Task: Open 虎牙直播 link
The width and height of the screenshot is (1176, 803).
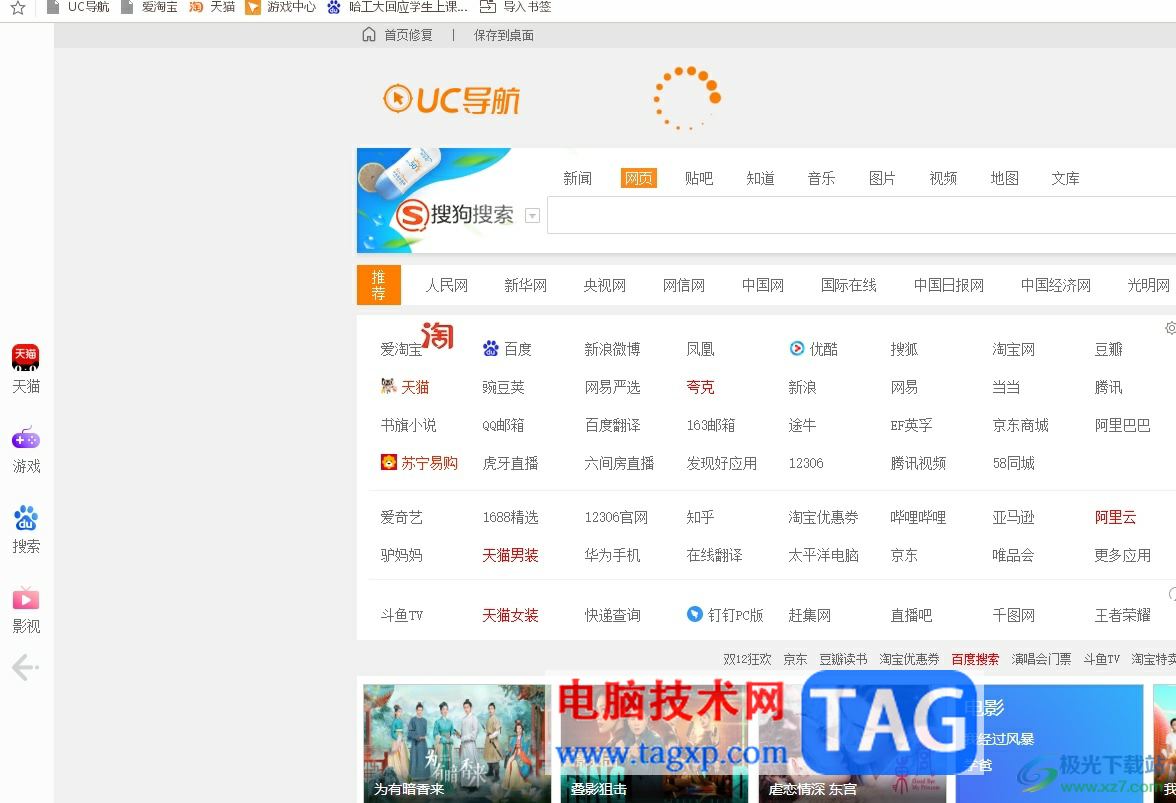Action: pos(511,463)
